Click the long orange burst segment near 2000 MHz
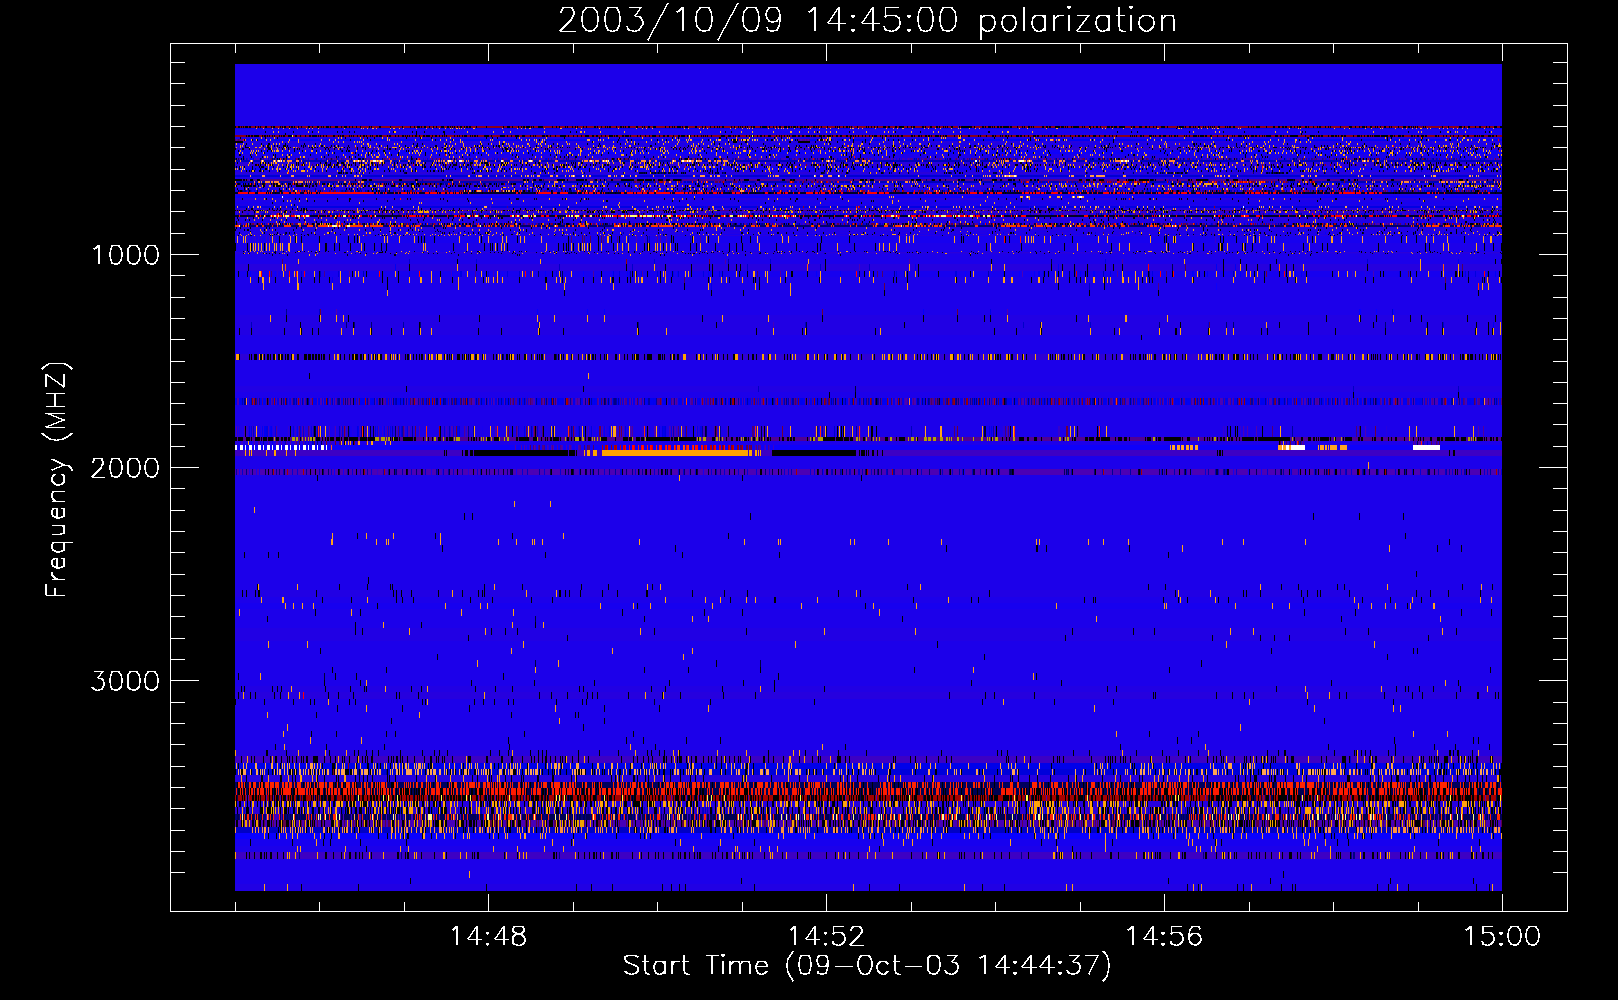The width and height of the screenshot is (1618, 1000). 676,452
